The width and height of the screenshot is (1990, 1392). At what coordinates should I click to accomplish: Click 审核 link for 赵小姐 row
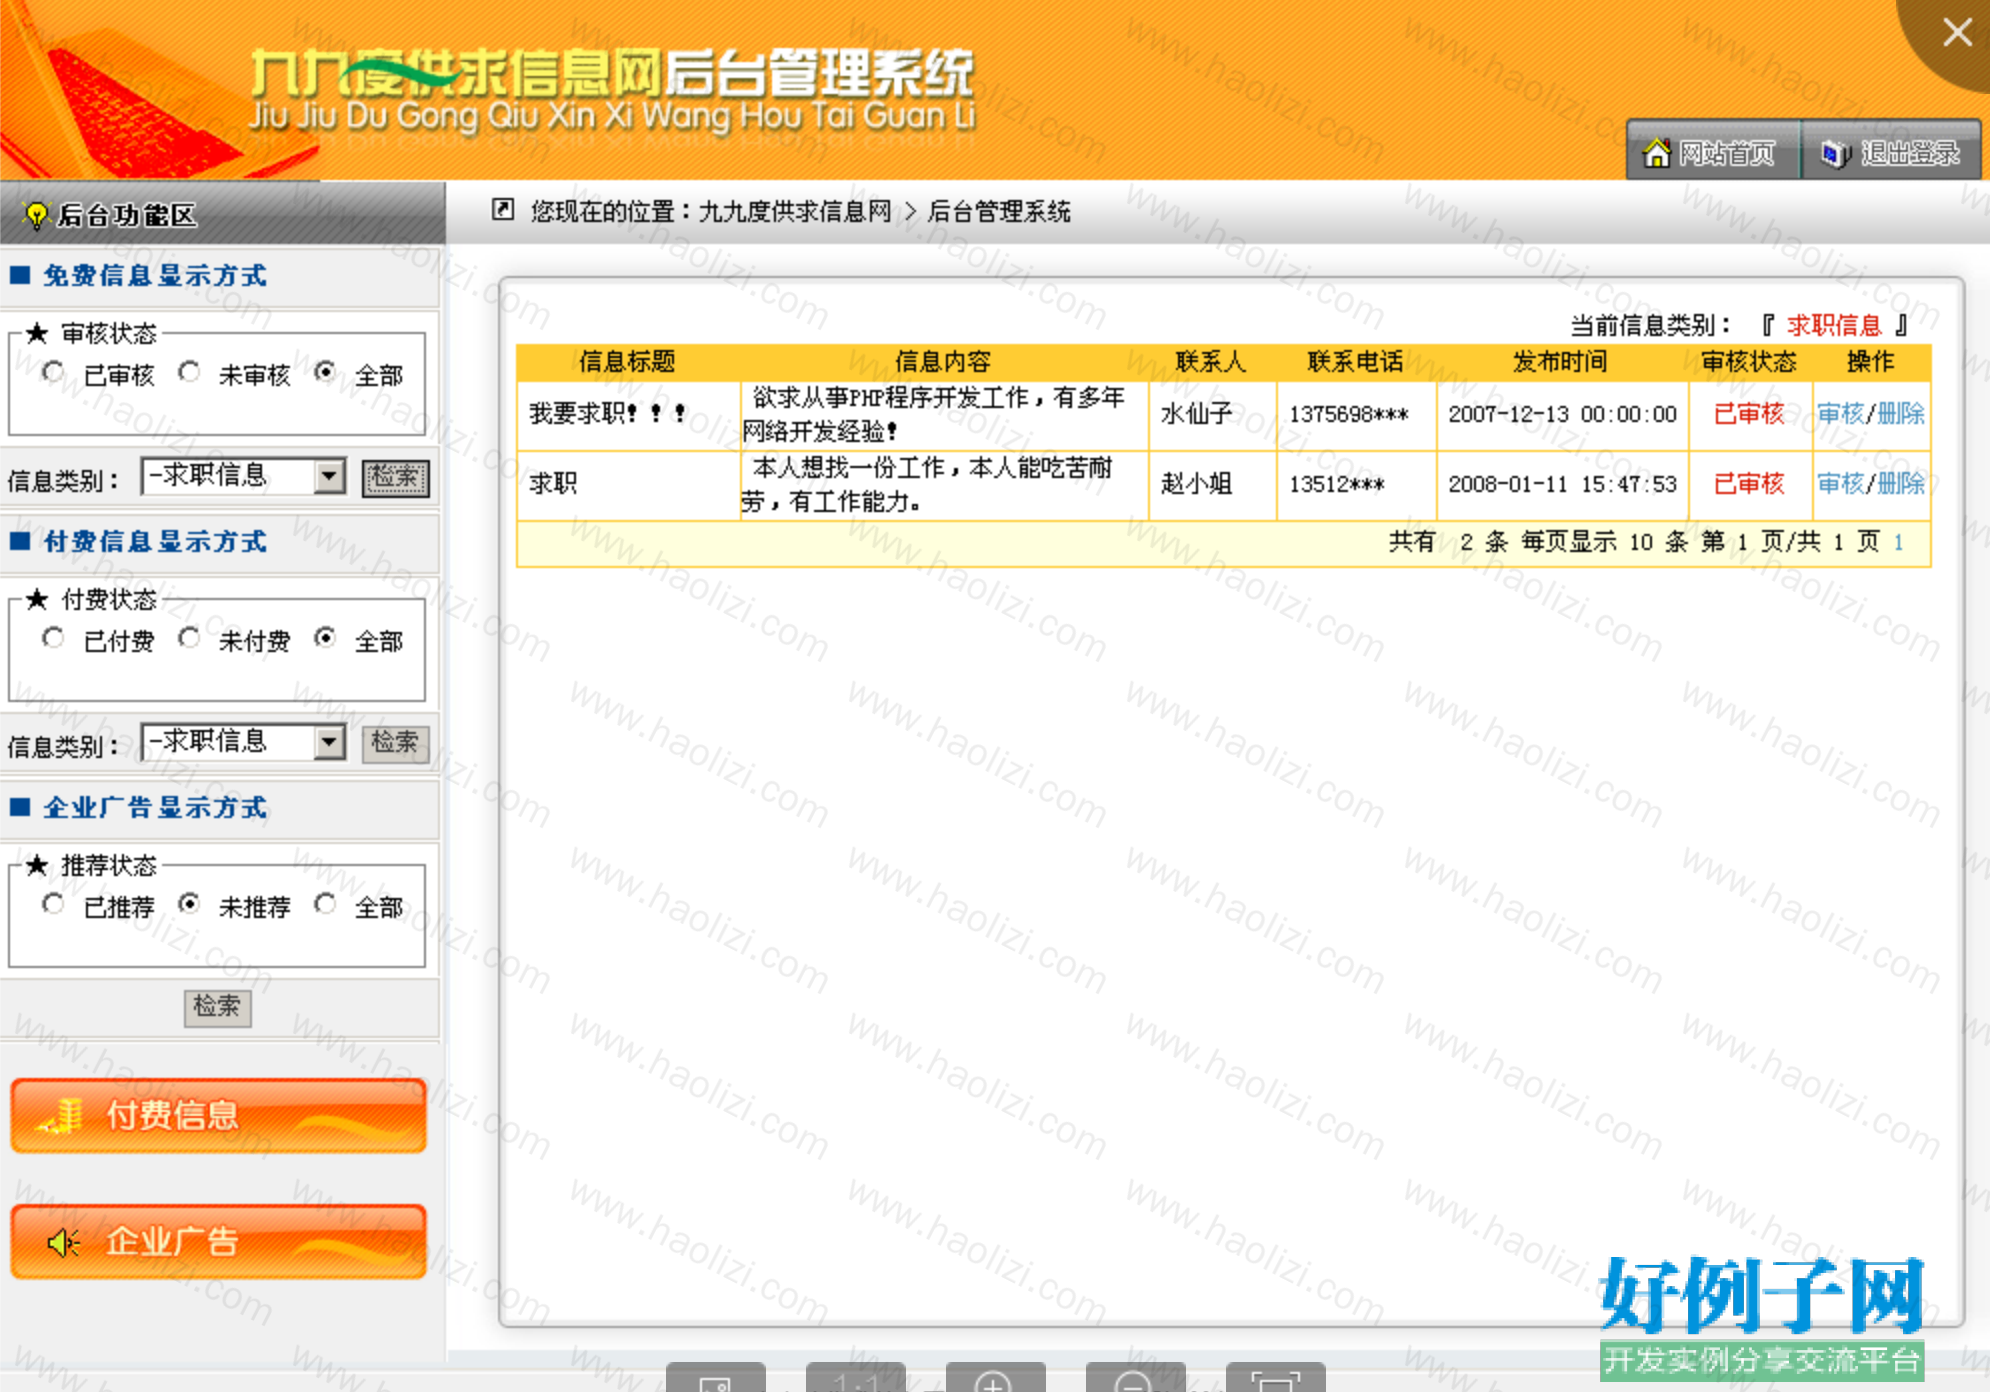(x=1840, y=484)
